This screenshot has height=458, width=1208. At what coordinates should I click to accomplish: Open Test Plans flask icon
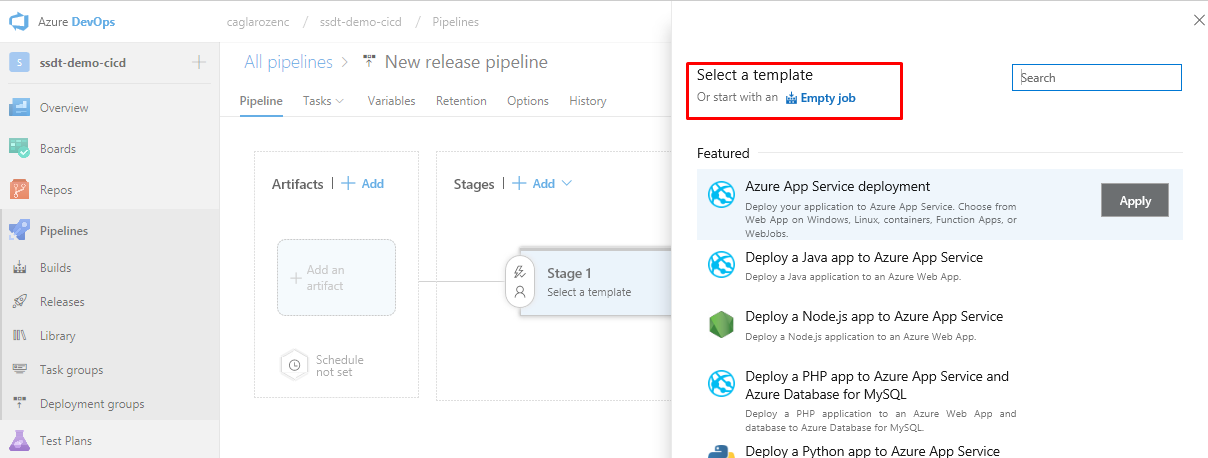tap(19, 440)
